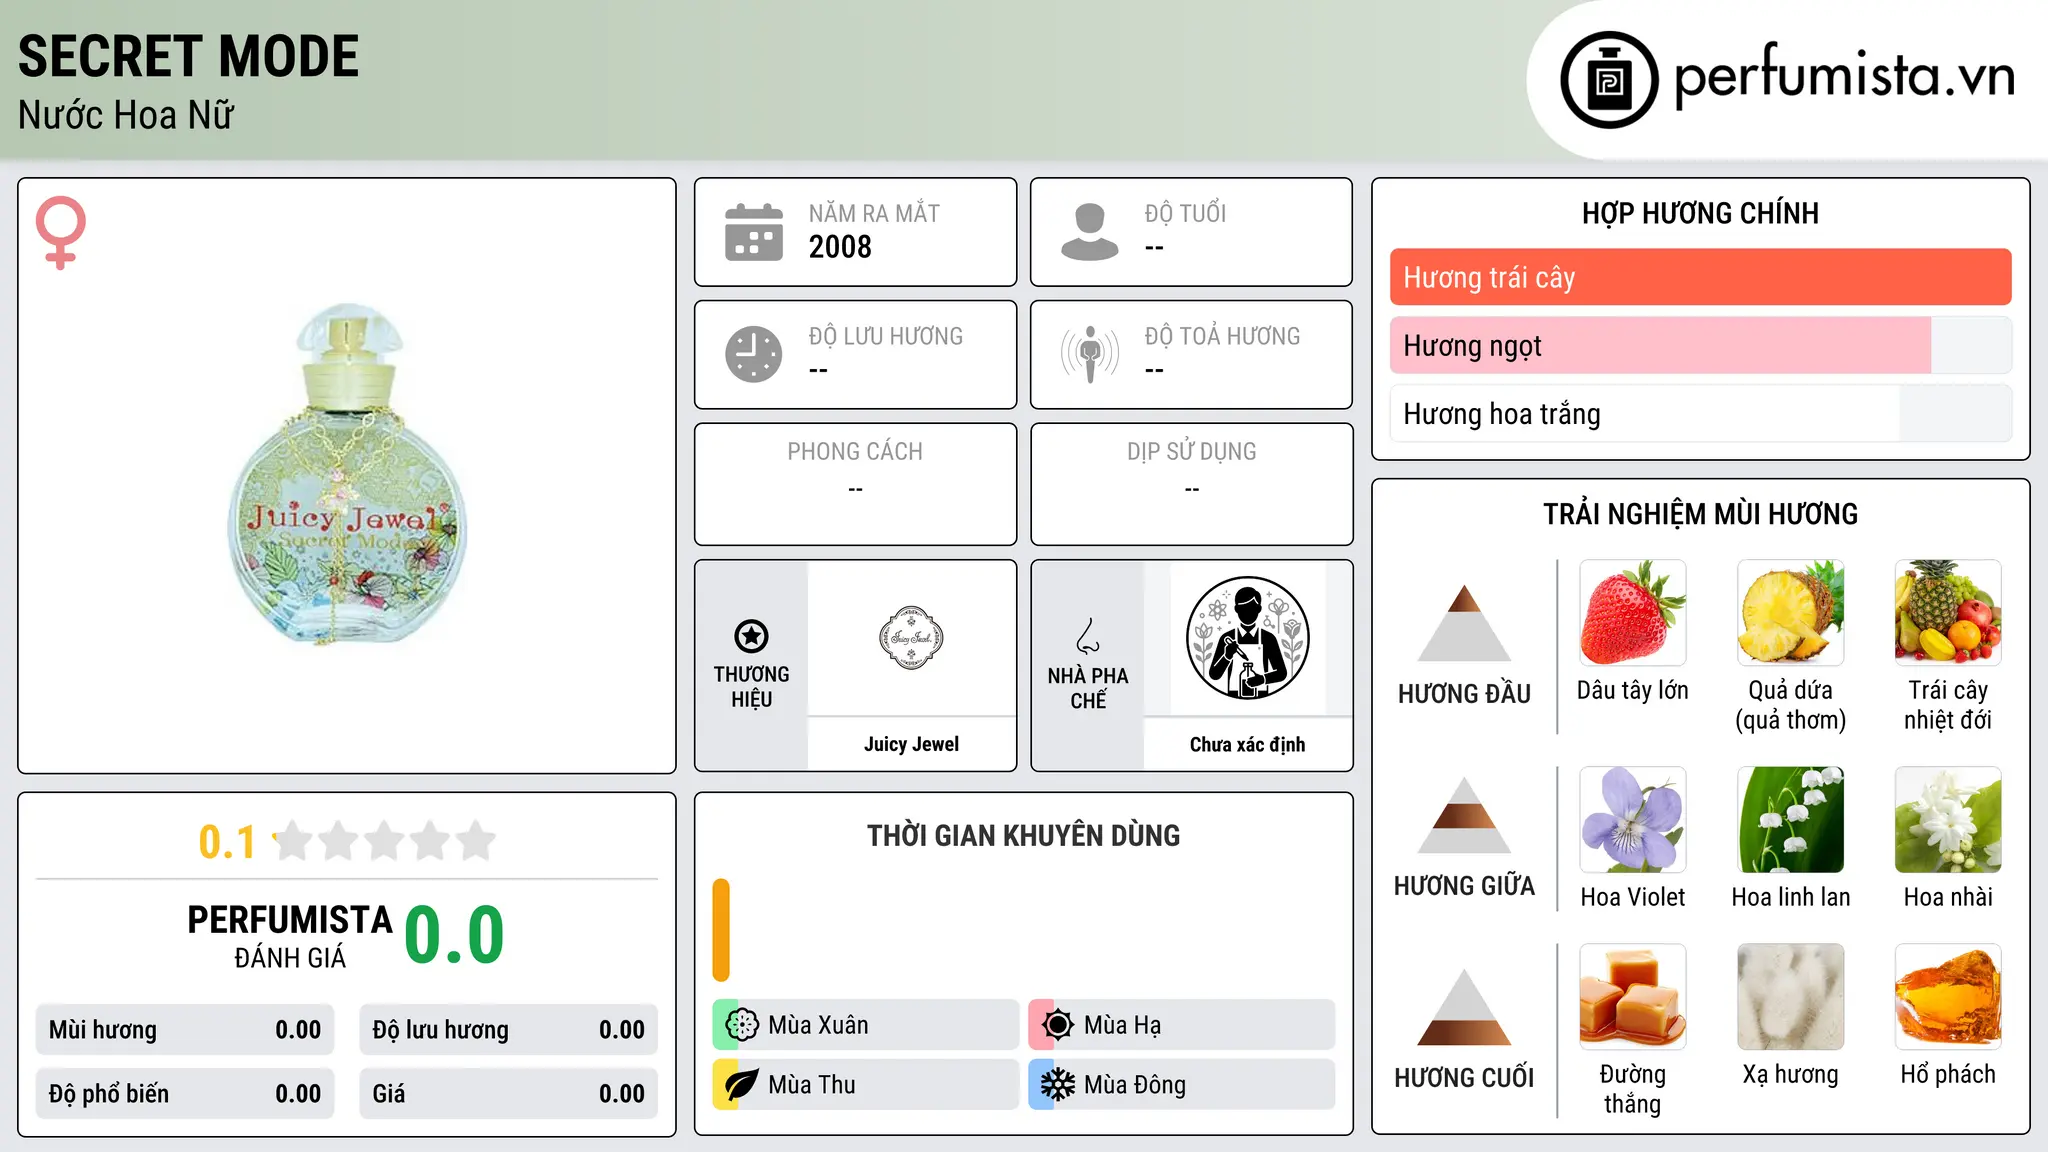Open the Hoa nhài jasmine note image

[1948, 820]
